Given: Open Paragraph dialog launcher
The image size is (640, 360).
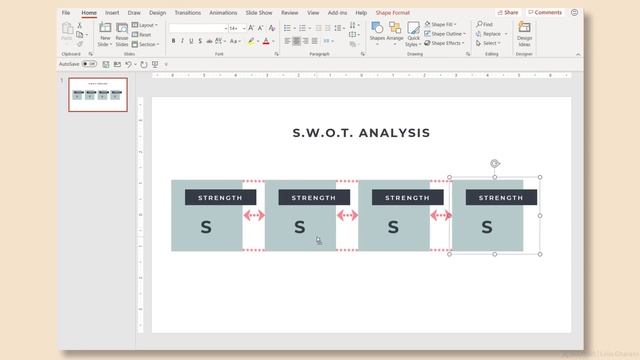Looking at the screenshot, I should tap(362, 54).
